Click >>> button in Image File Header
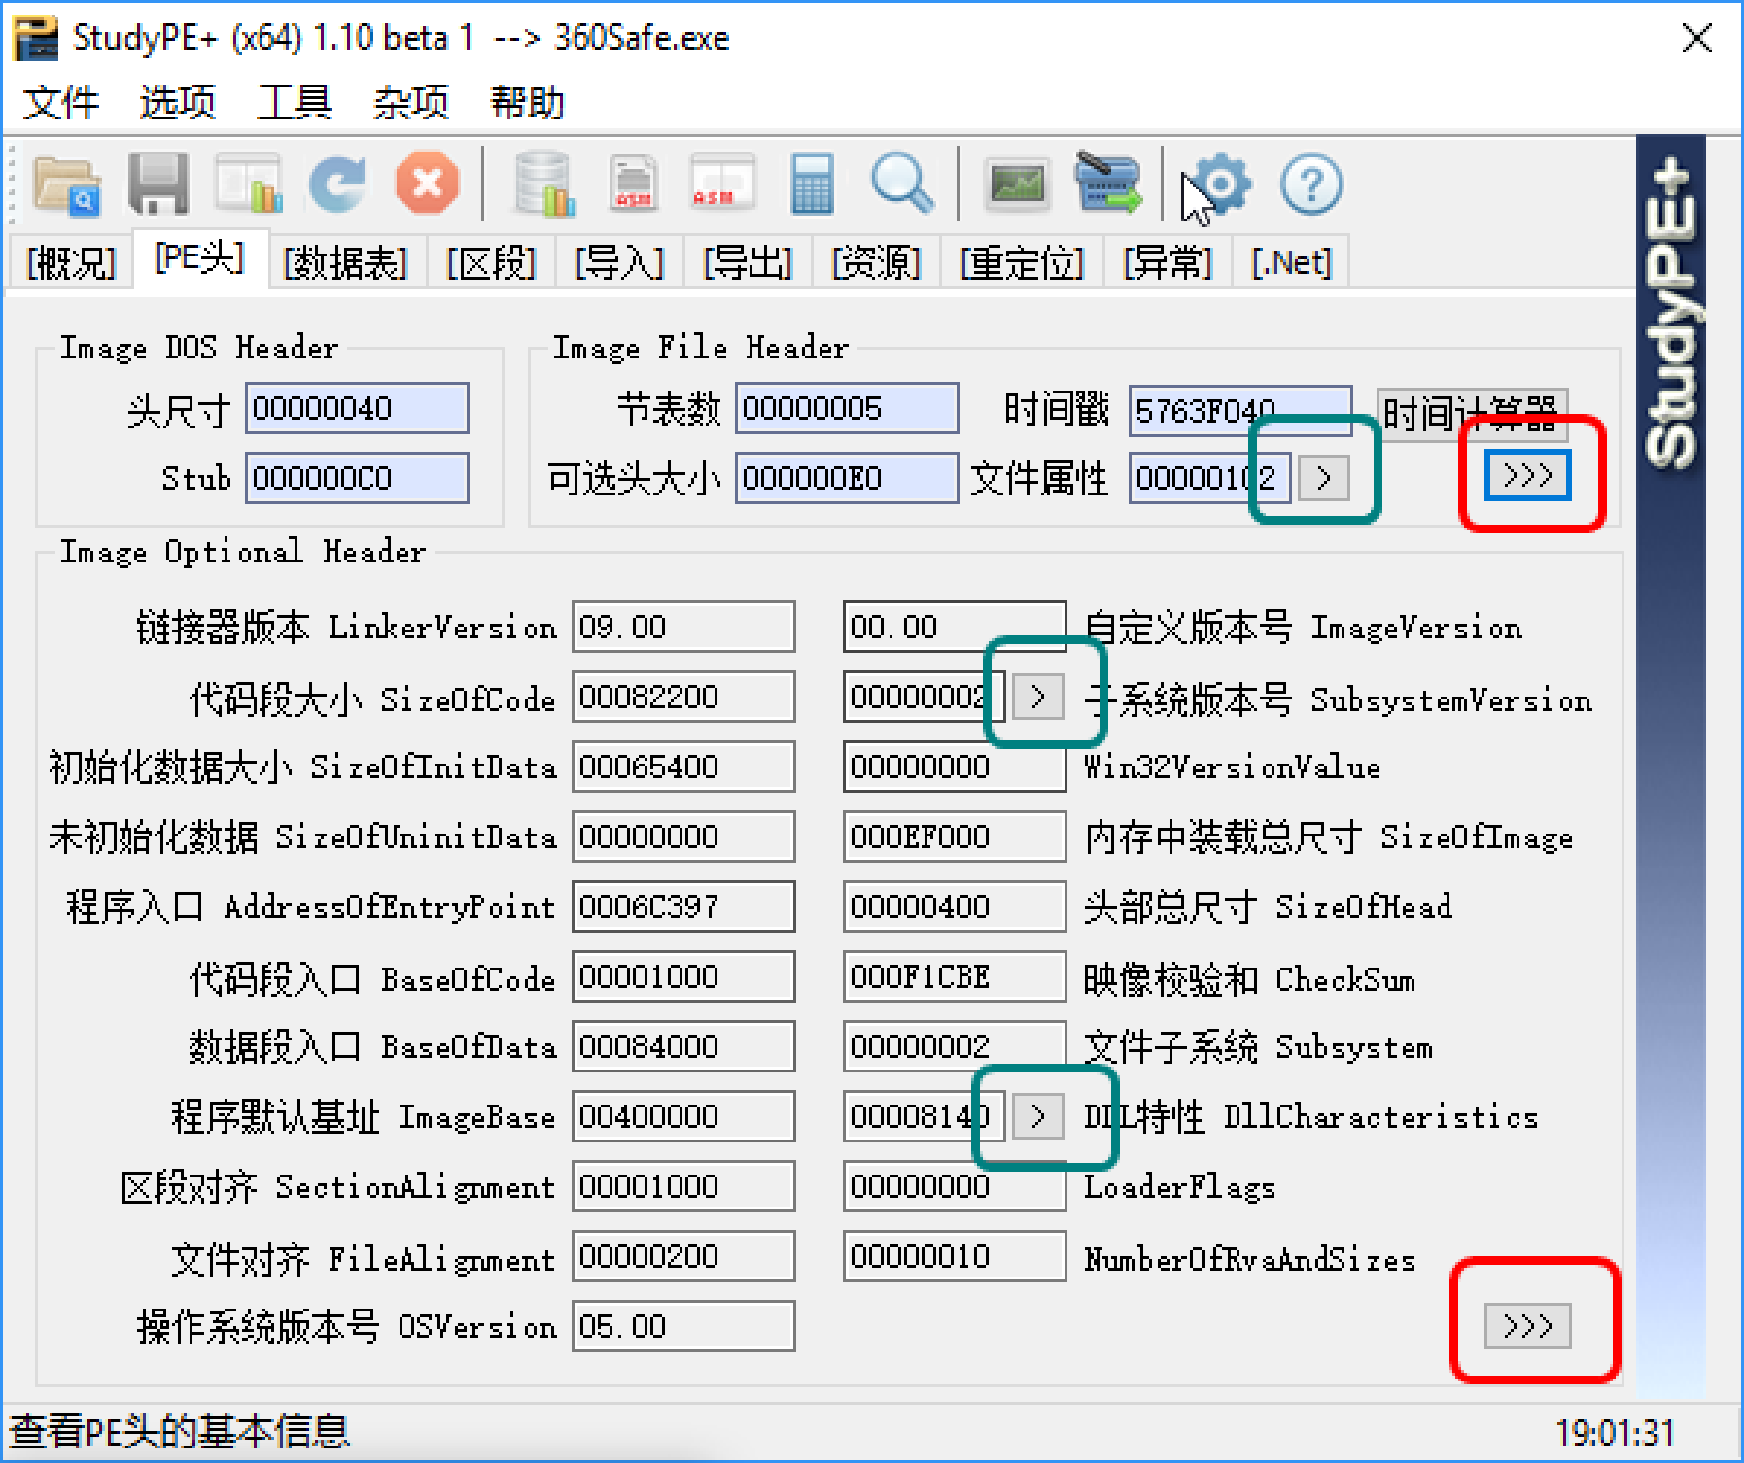This screenshot has width=1744, height=1463. (1527, 475)
